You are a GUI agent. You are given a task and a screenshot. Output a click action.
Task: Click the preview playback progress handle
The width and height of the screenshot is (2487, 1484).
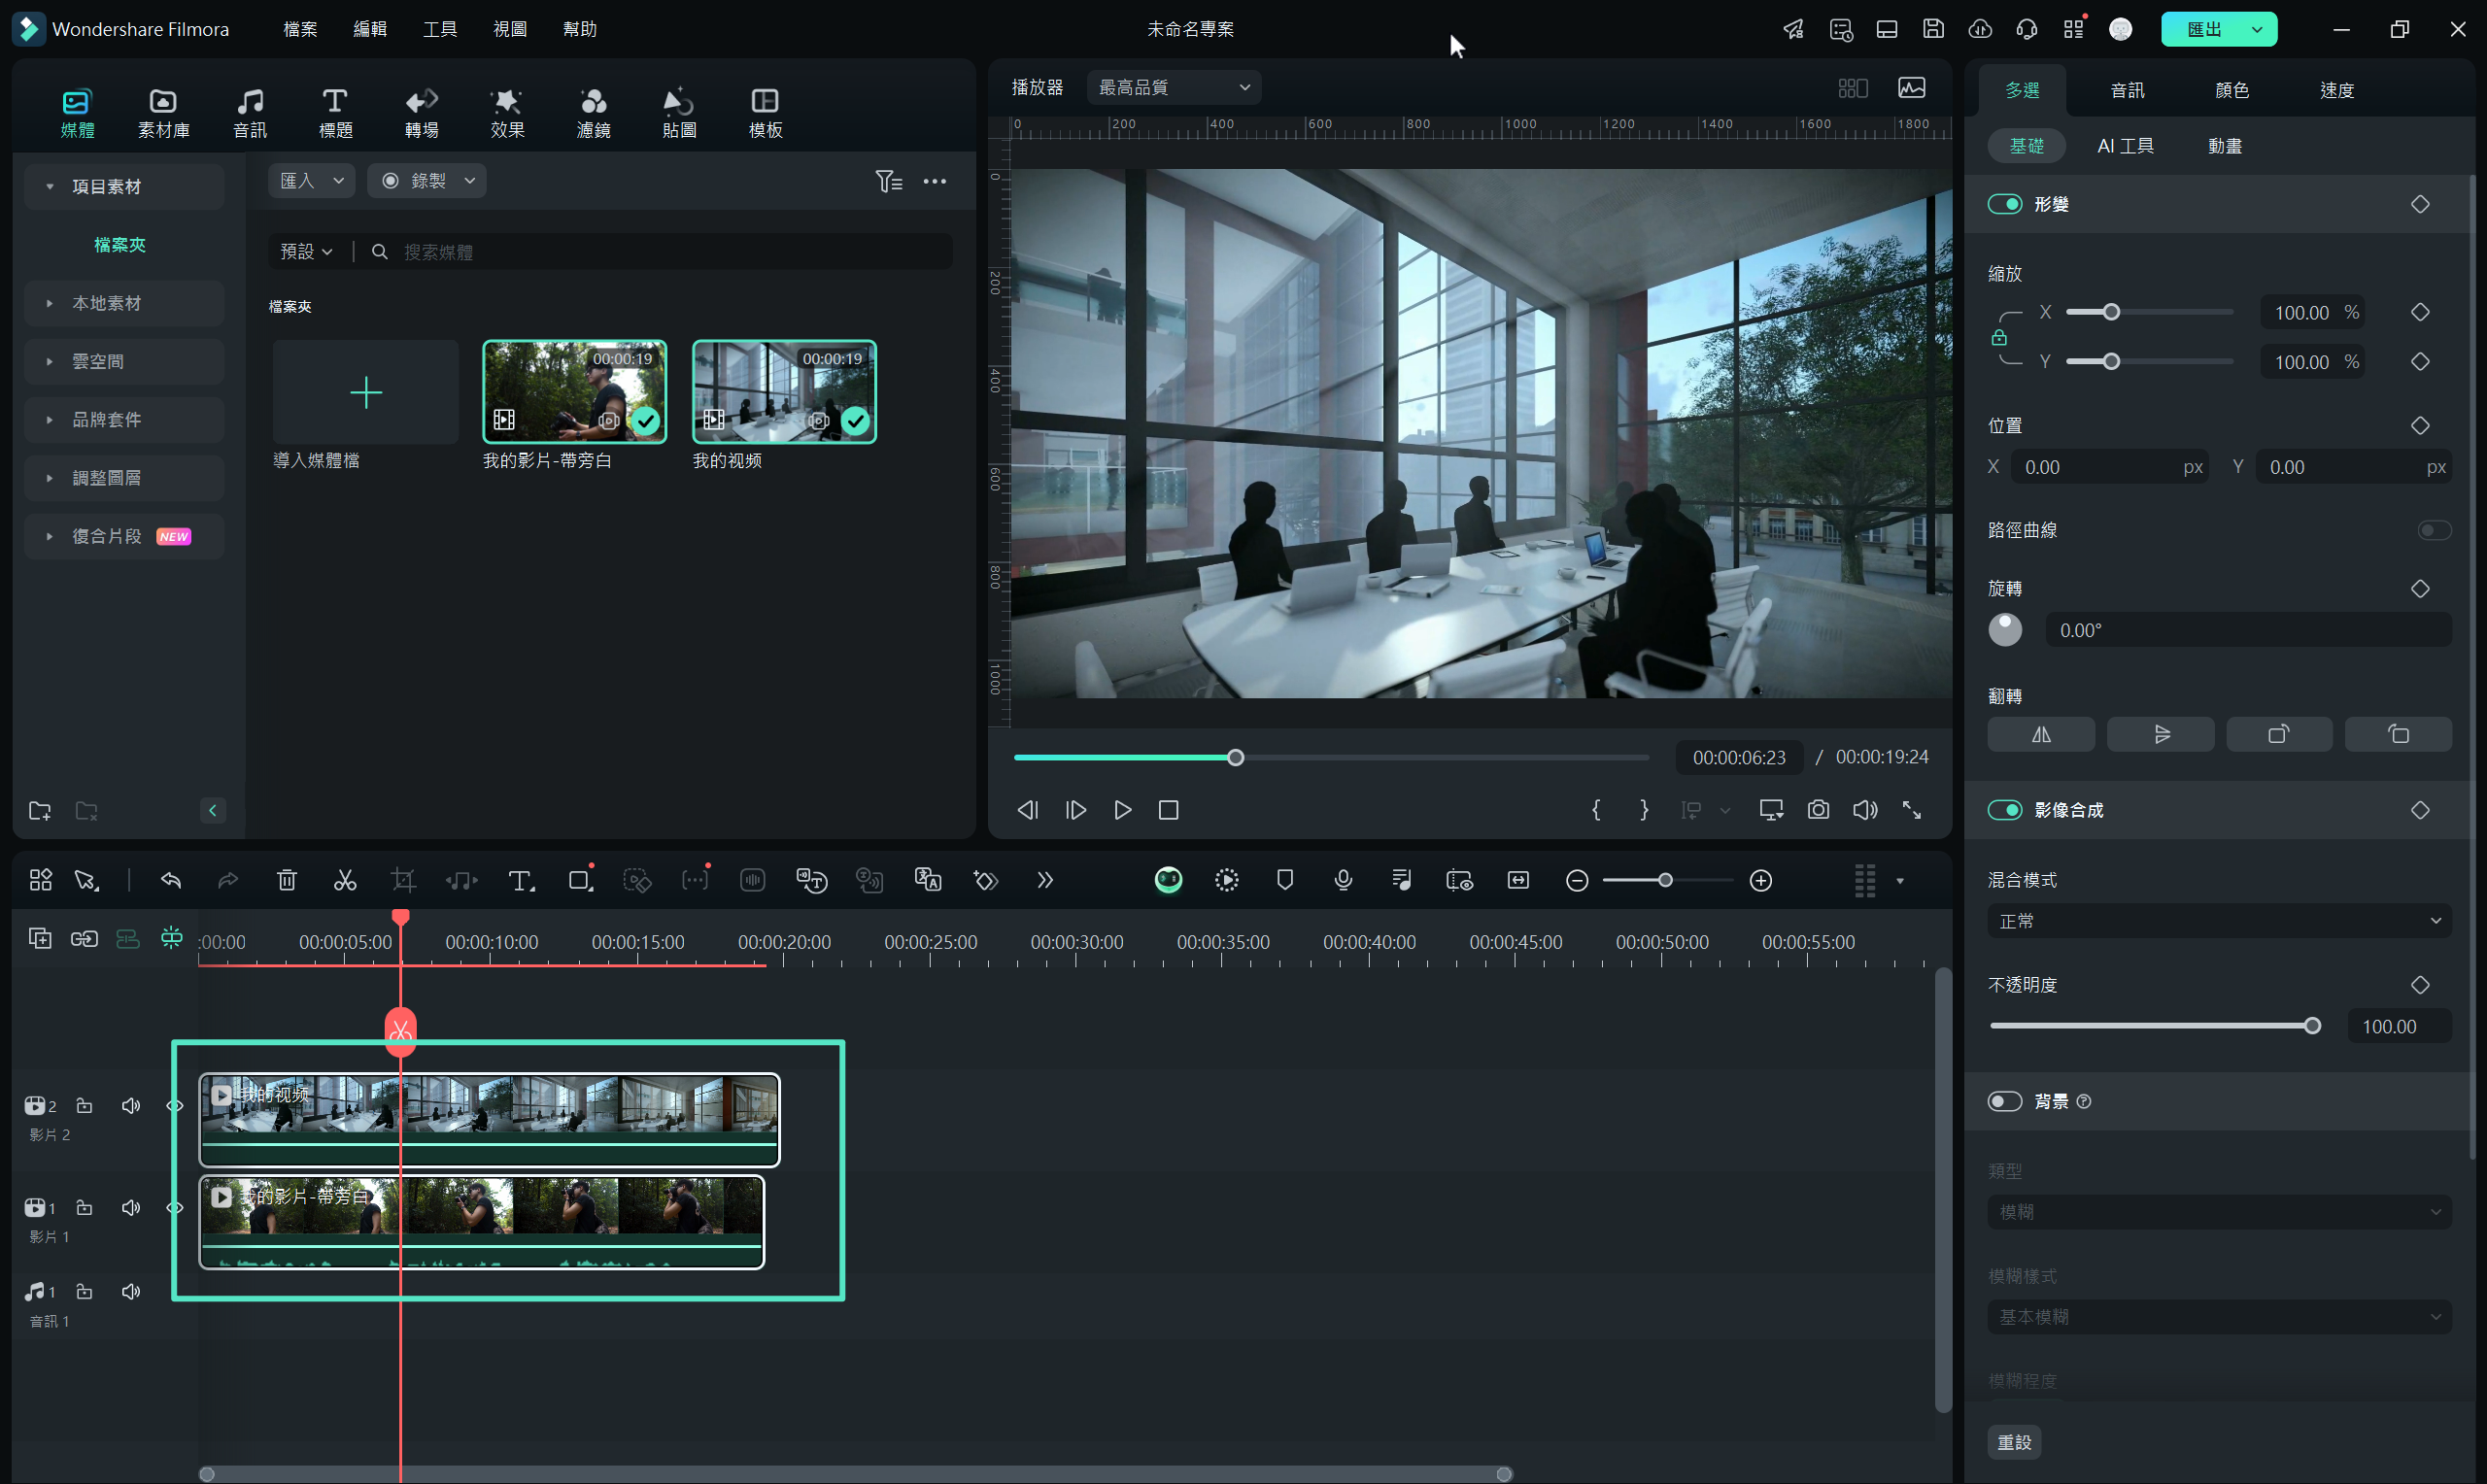coord(1236,758)
